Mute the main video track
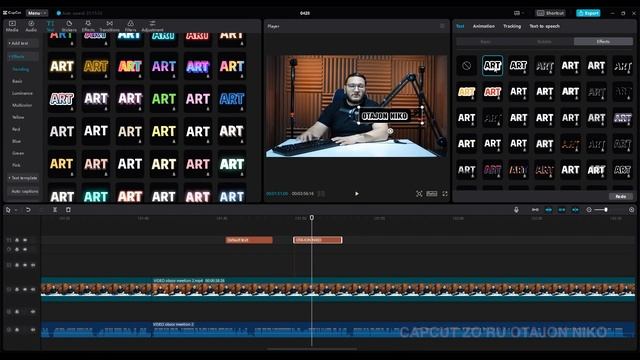This screenshot has width=640, height=360. pyautogui.click(x=33, y=289)
